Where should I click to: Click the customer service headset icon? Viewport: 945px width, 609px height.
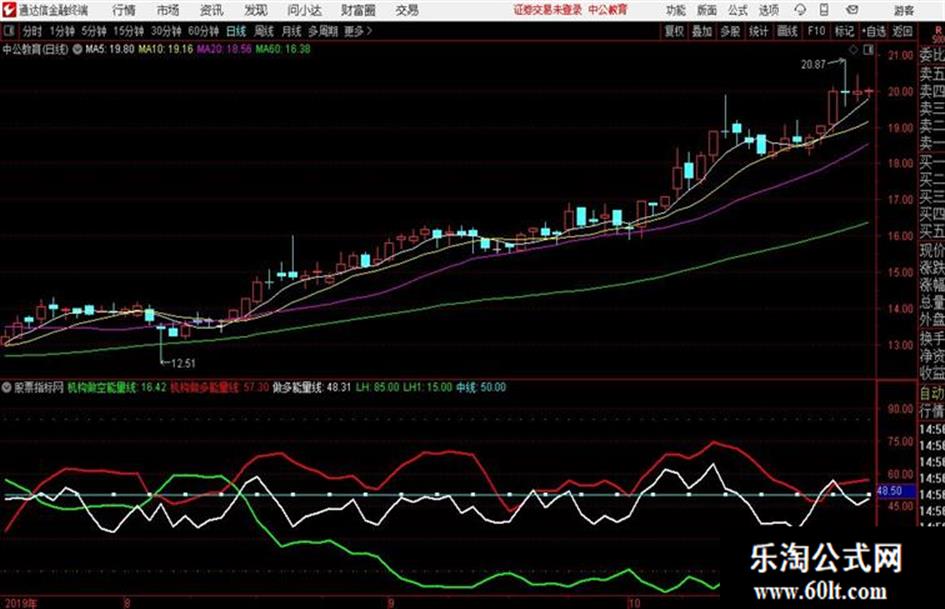coord(800,10)
